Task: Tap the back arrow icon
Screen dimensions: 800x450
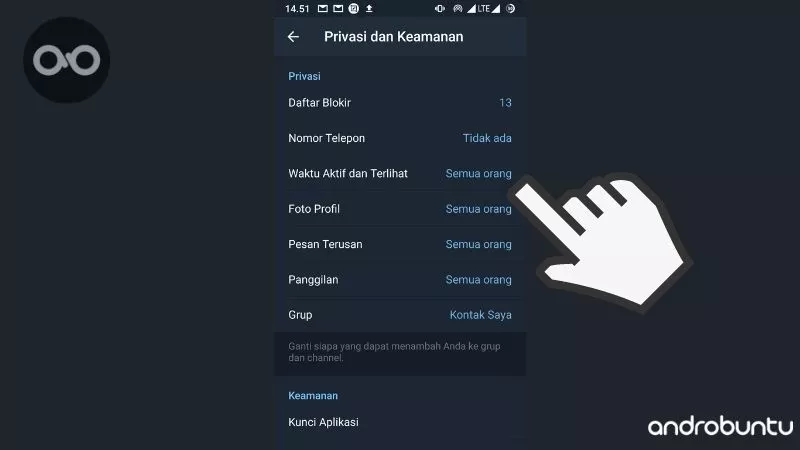Action: (293, 37)
